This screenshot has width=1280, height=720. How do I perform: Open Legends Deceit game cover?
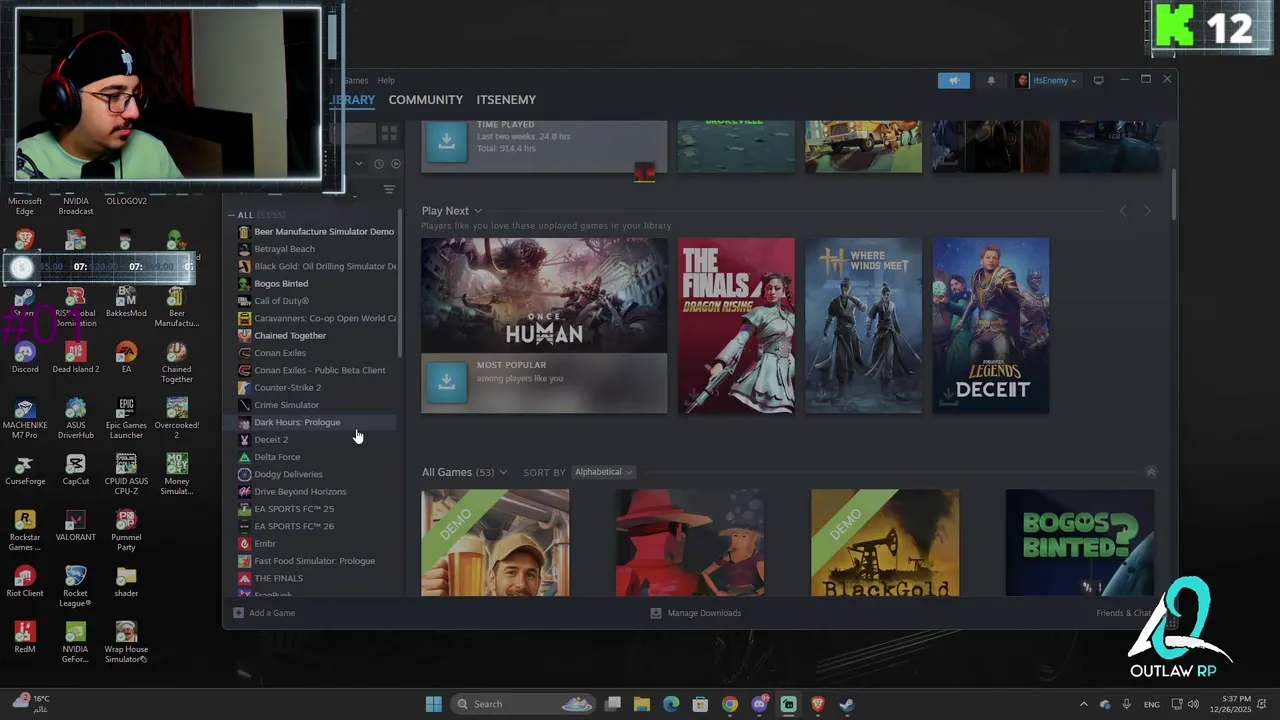click(991, 325)
